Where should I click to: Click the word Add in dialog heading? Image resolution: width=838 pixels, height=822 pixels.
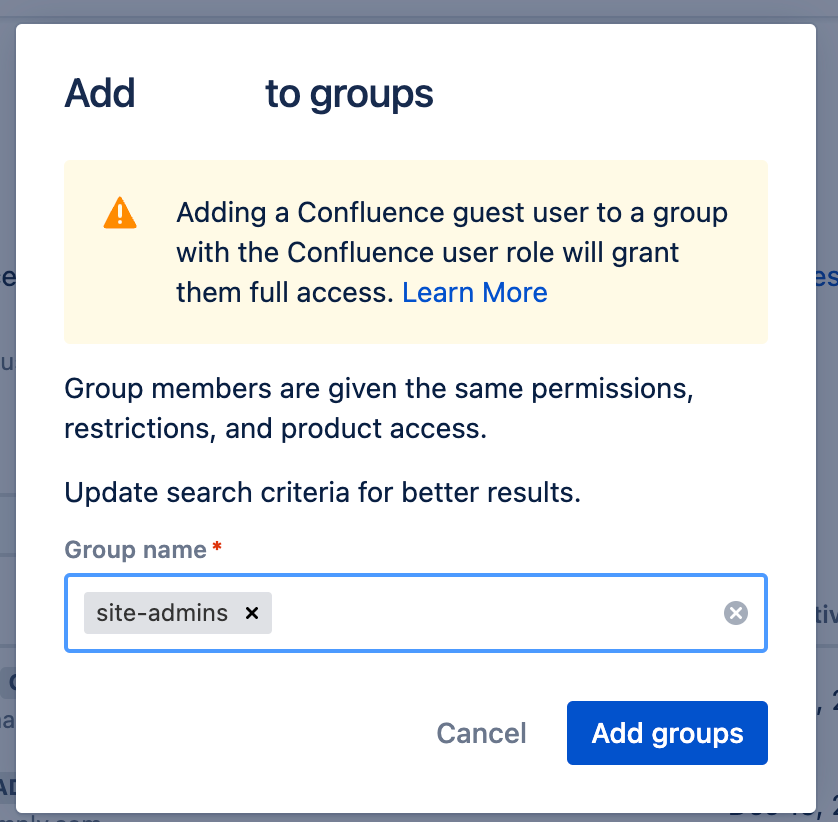[x=100, y=94]
